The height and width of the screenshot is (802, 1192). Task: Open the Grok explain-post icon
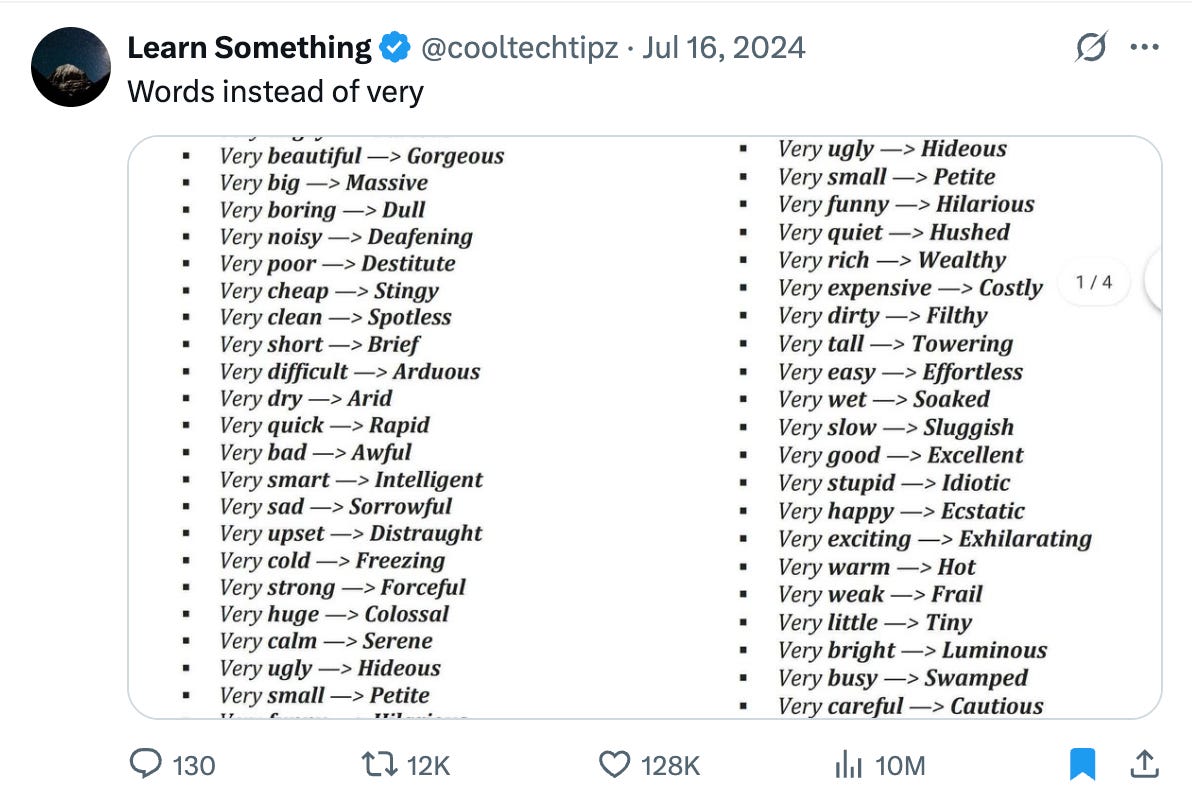click(x=1090, y=47)
